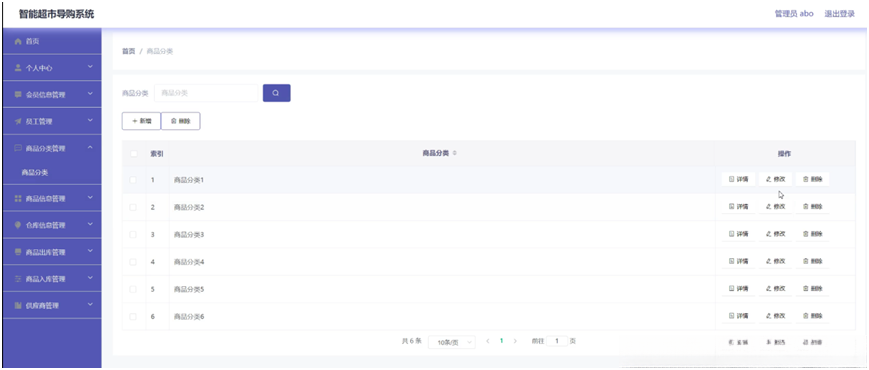Expand the 商品出库管理 menu chevron

tap(90, 251)
